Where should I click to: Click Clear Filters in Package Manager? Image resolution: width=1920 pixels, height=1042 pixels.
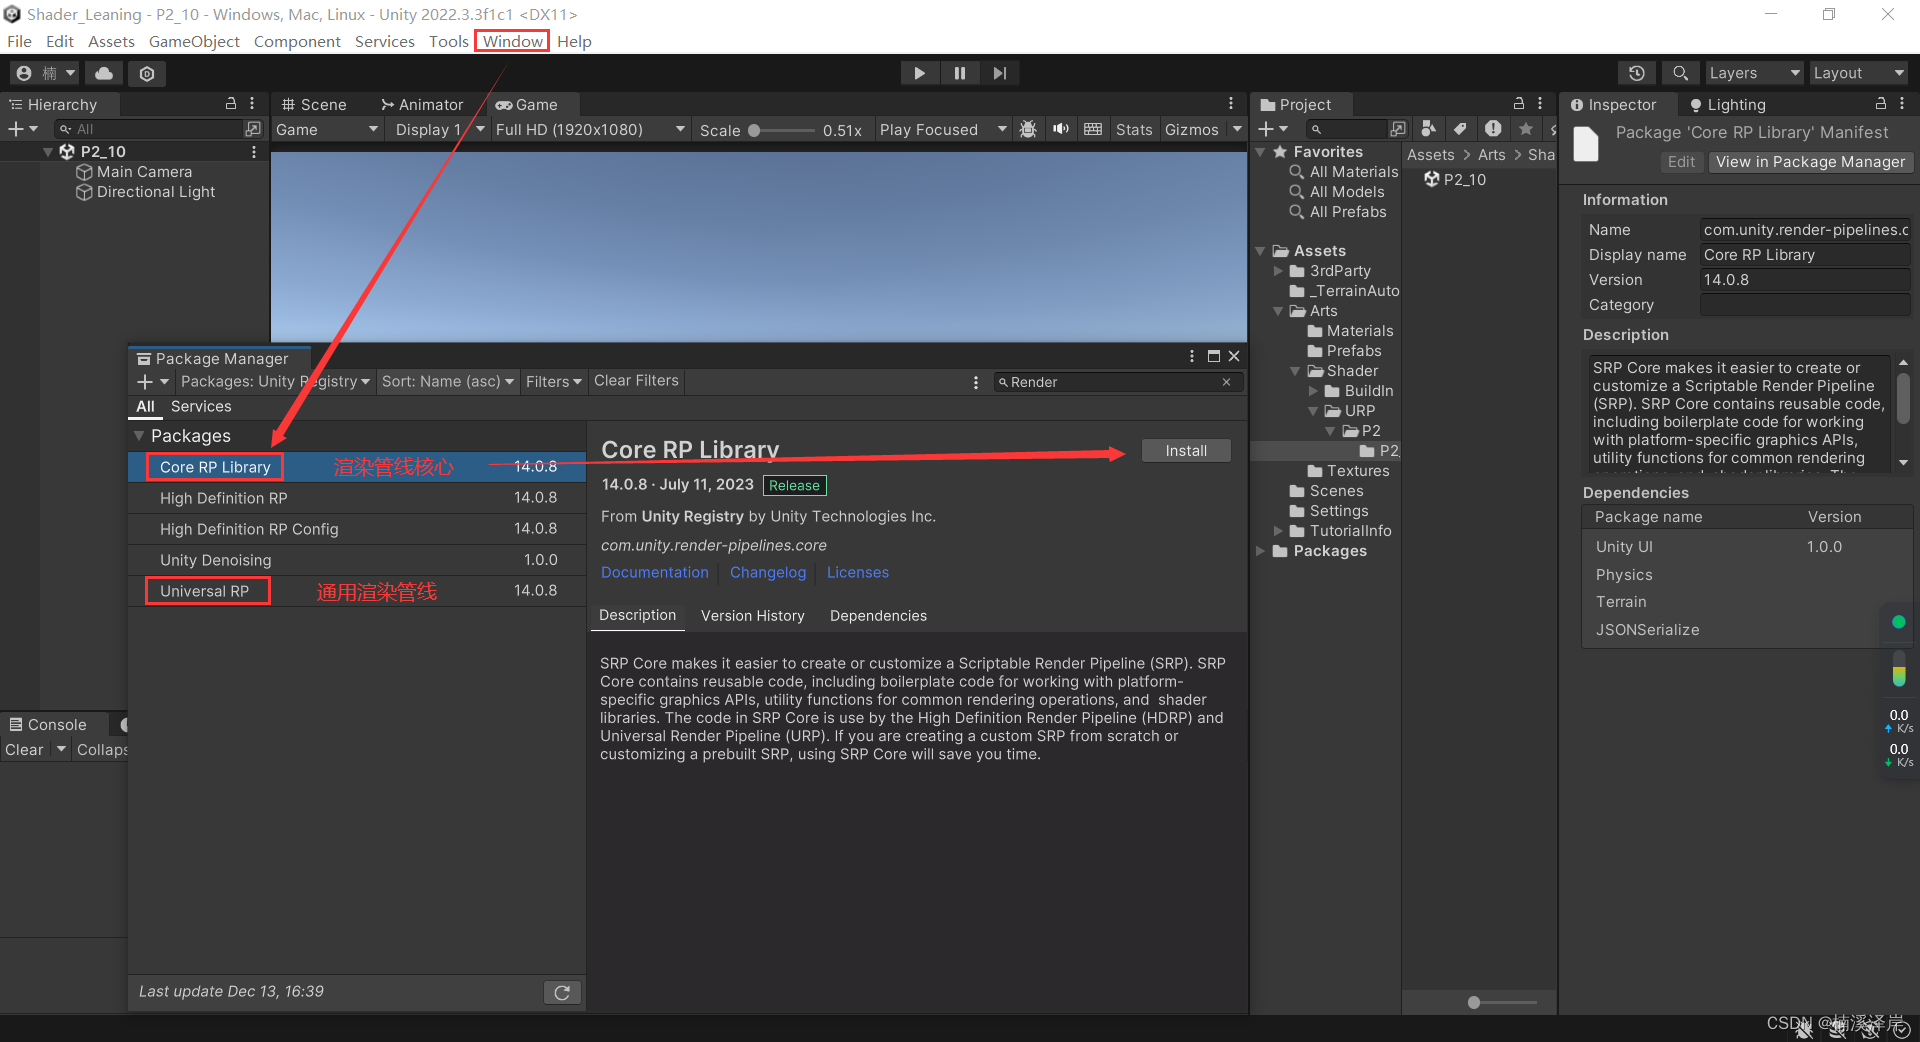click(636, 381)
